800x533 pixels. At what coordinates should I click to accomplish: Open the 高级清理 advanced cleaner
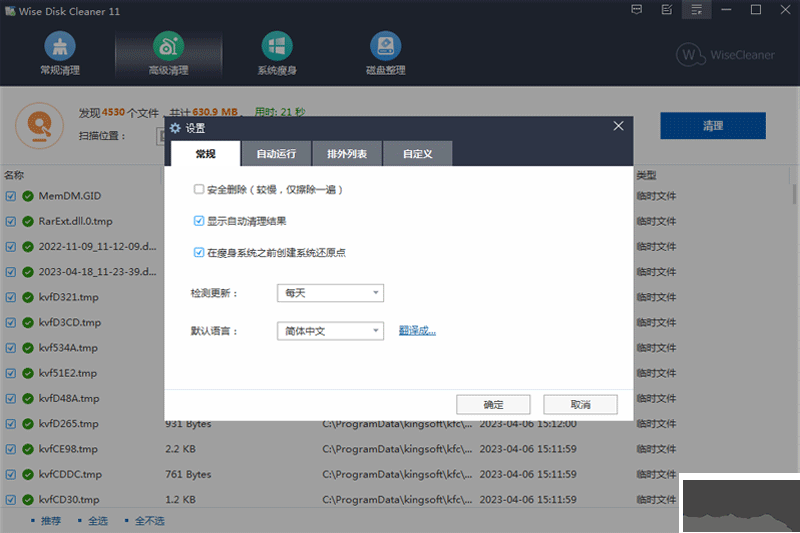(x=168, y=54)
